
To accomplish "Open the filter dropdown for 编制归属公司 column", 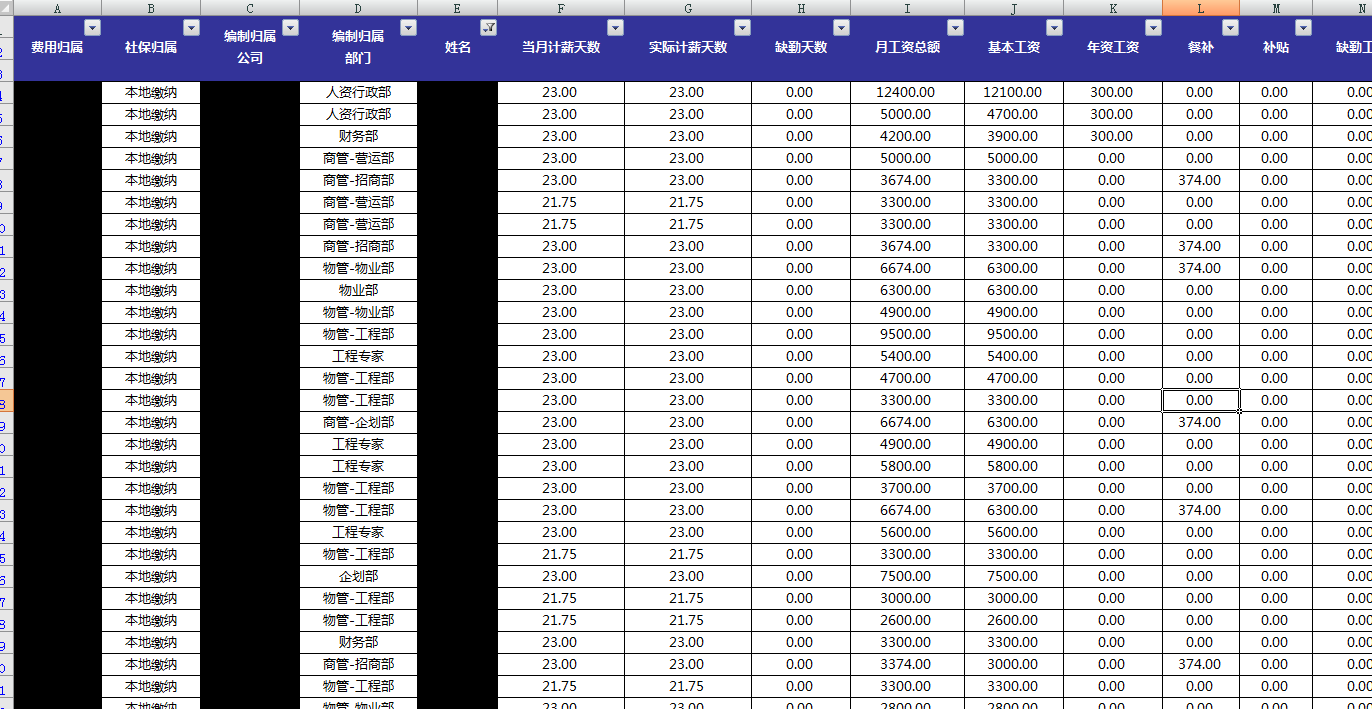I will coord(290,28).
